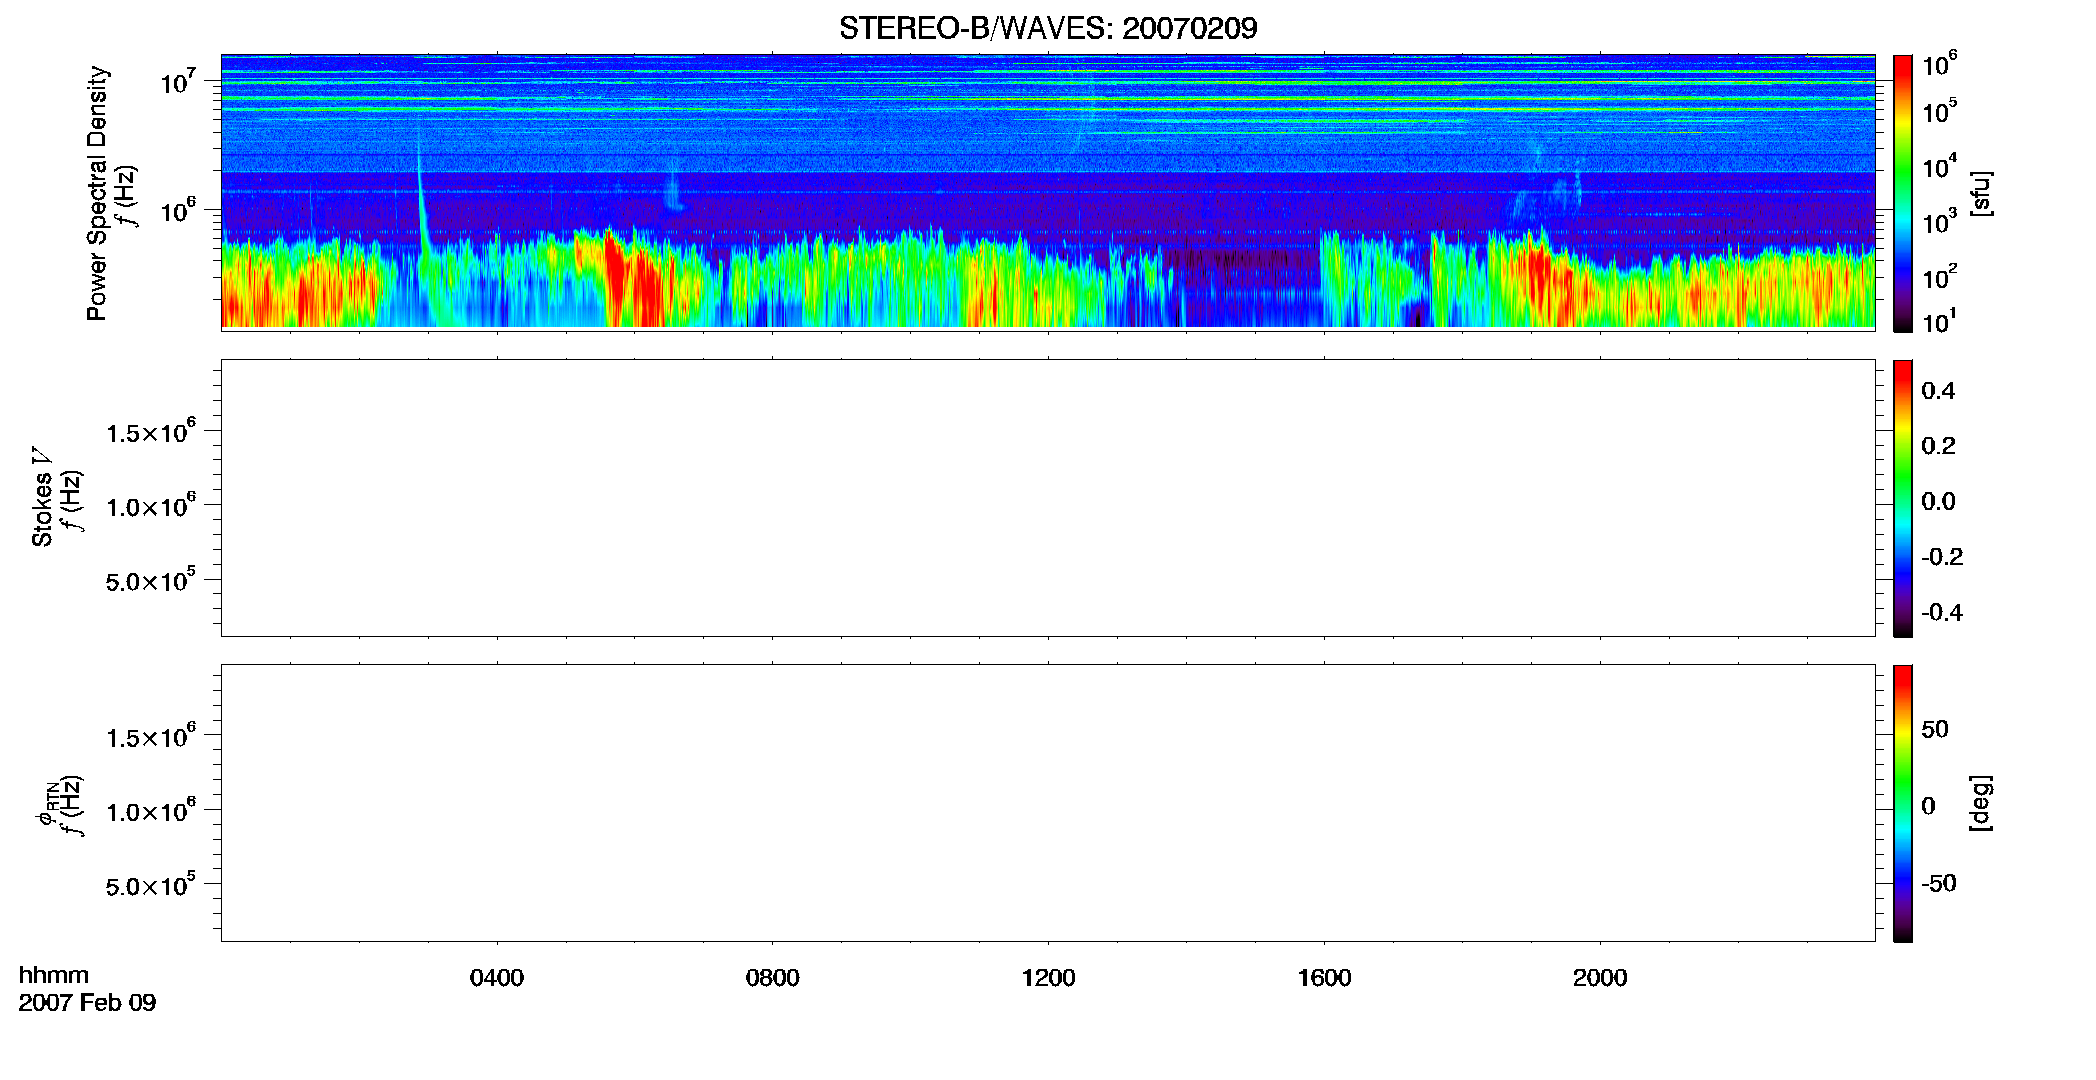Click inside the empty Stokes V panel
The width and height of the screenshot is (2096, 1080).
click(x=1048, y=498)
